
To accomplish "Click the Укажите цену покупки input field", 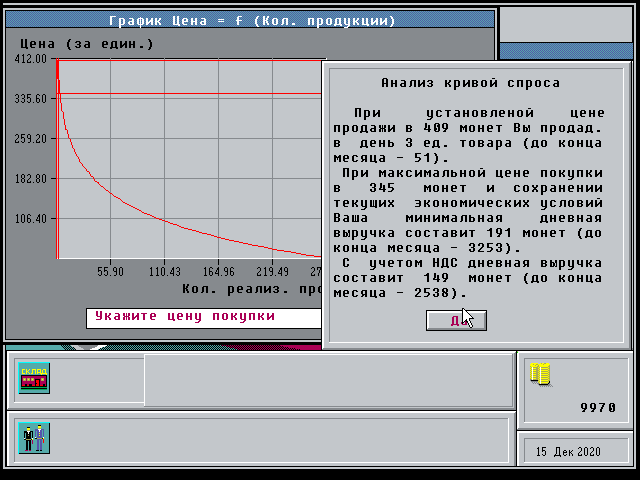I will pyautogui.click(x=204, y=318).
